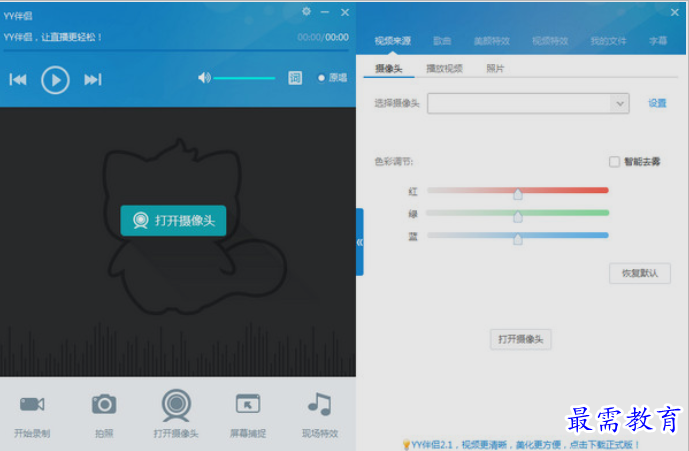
Task: Click the gray 打开摄像头 button in panel
Action: coord(521,339)
